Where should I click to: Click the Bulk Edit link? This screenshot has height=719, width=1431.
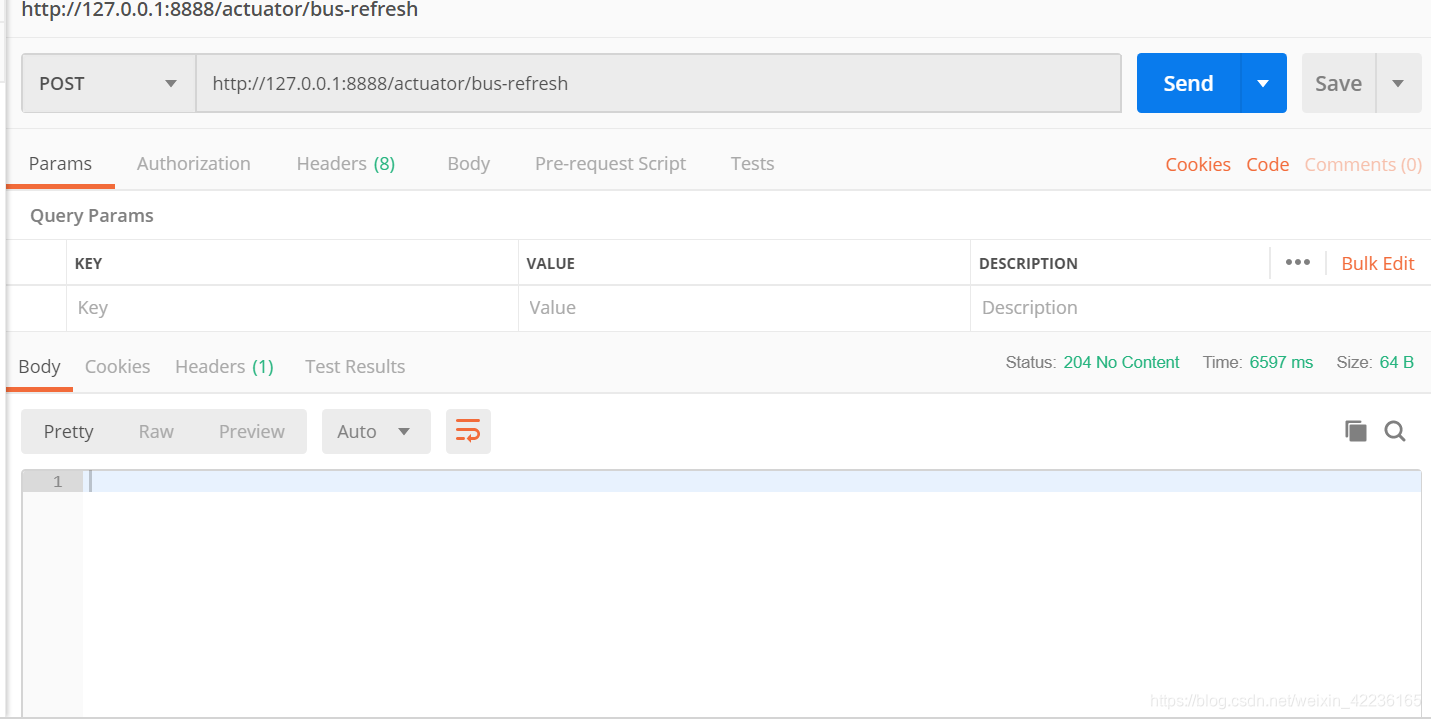(1378, 263)
